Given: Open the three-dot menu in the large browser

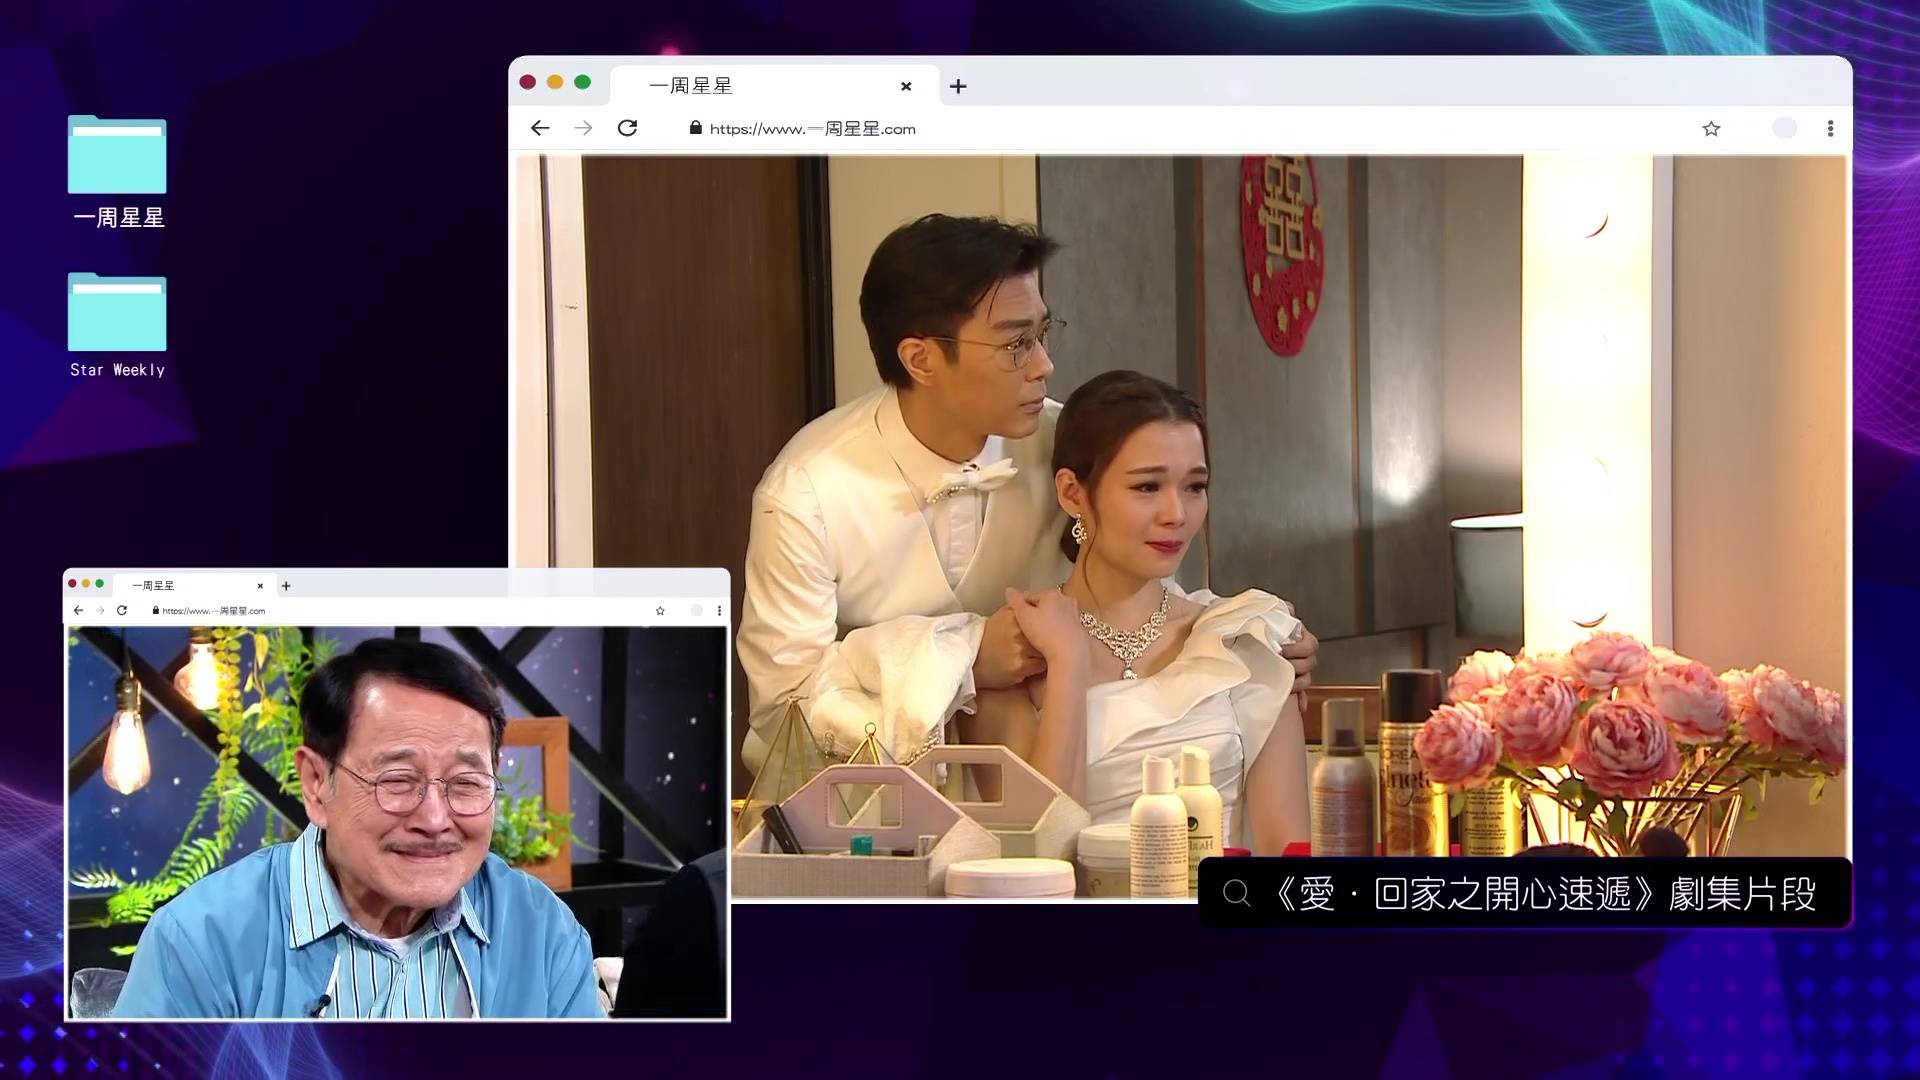Looking at the screenshot, I should click(x=1830, y=128).
